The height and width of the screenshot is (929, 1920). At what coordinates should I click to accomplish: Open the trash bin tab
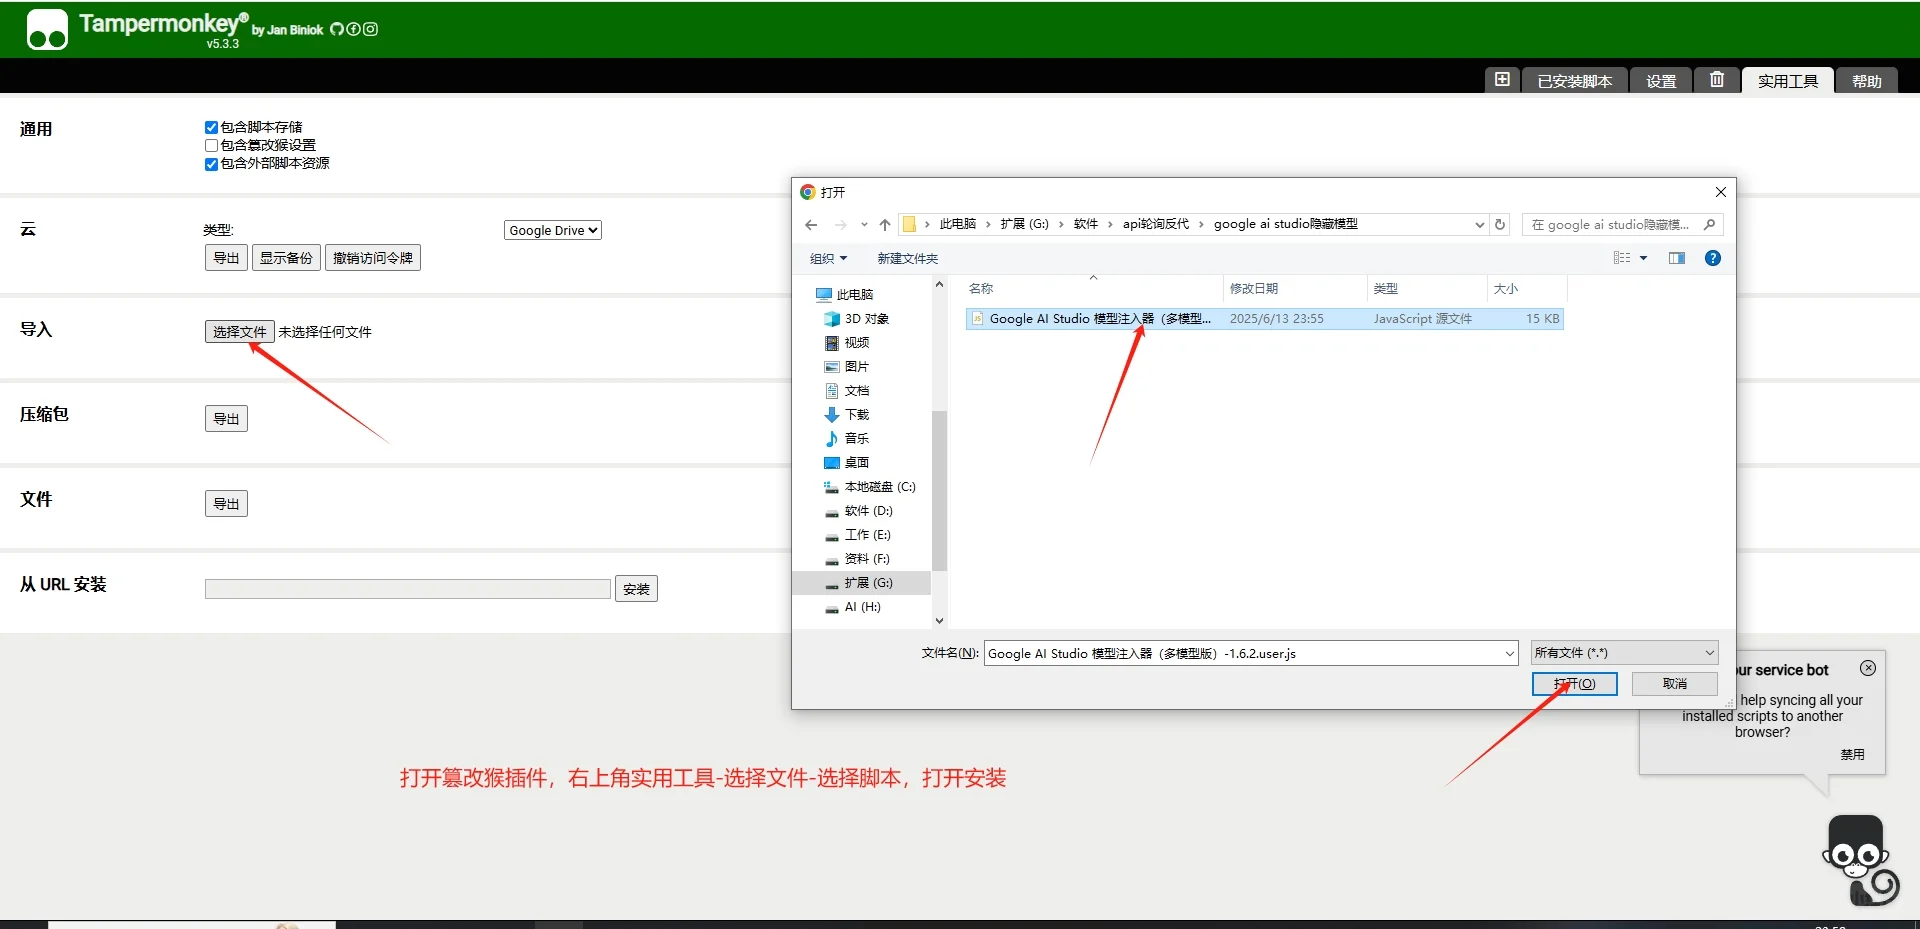point(1717,80)
